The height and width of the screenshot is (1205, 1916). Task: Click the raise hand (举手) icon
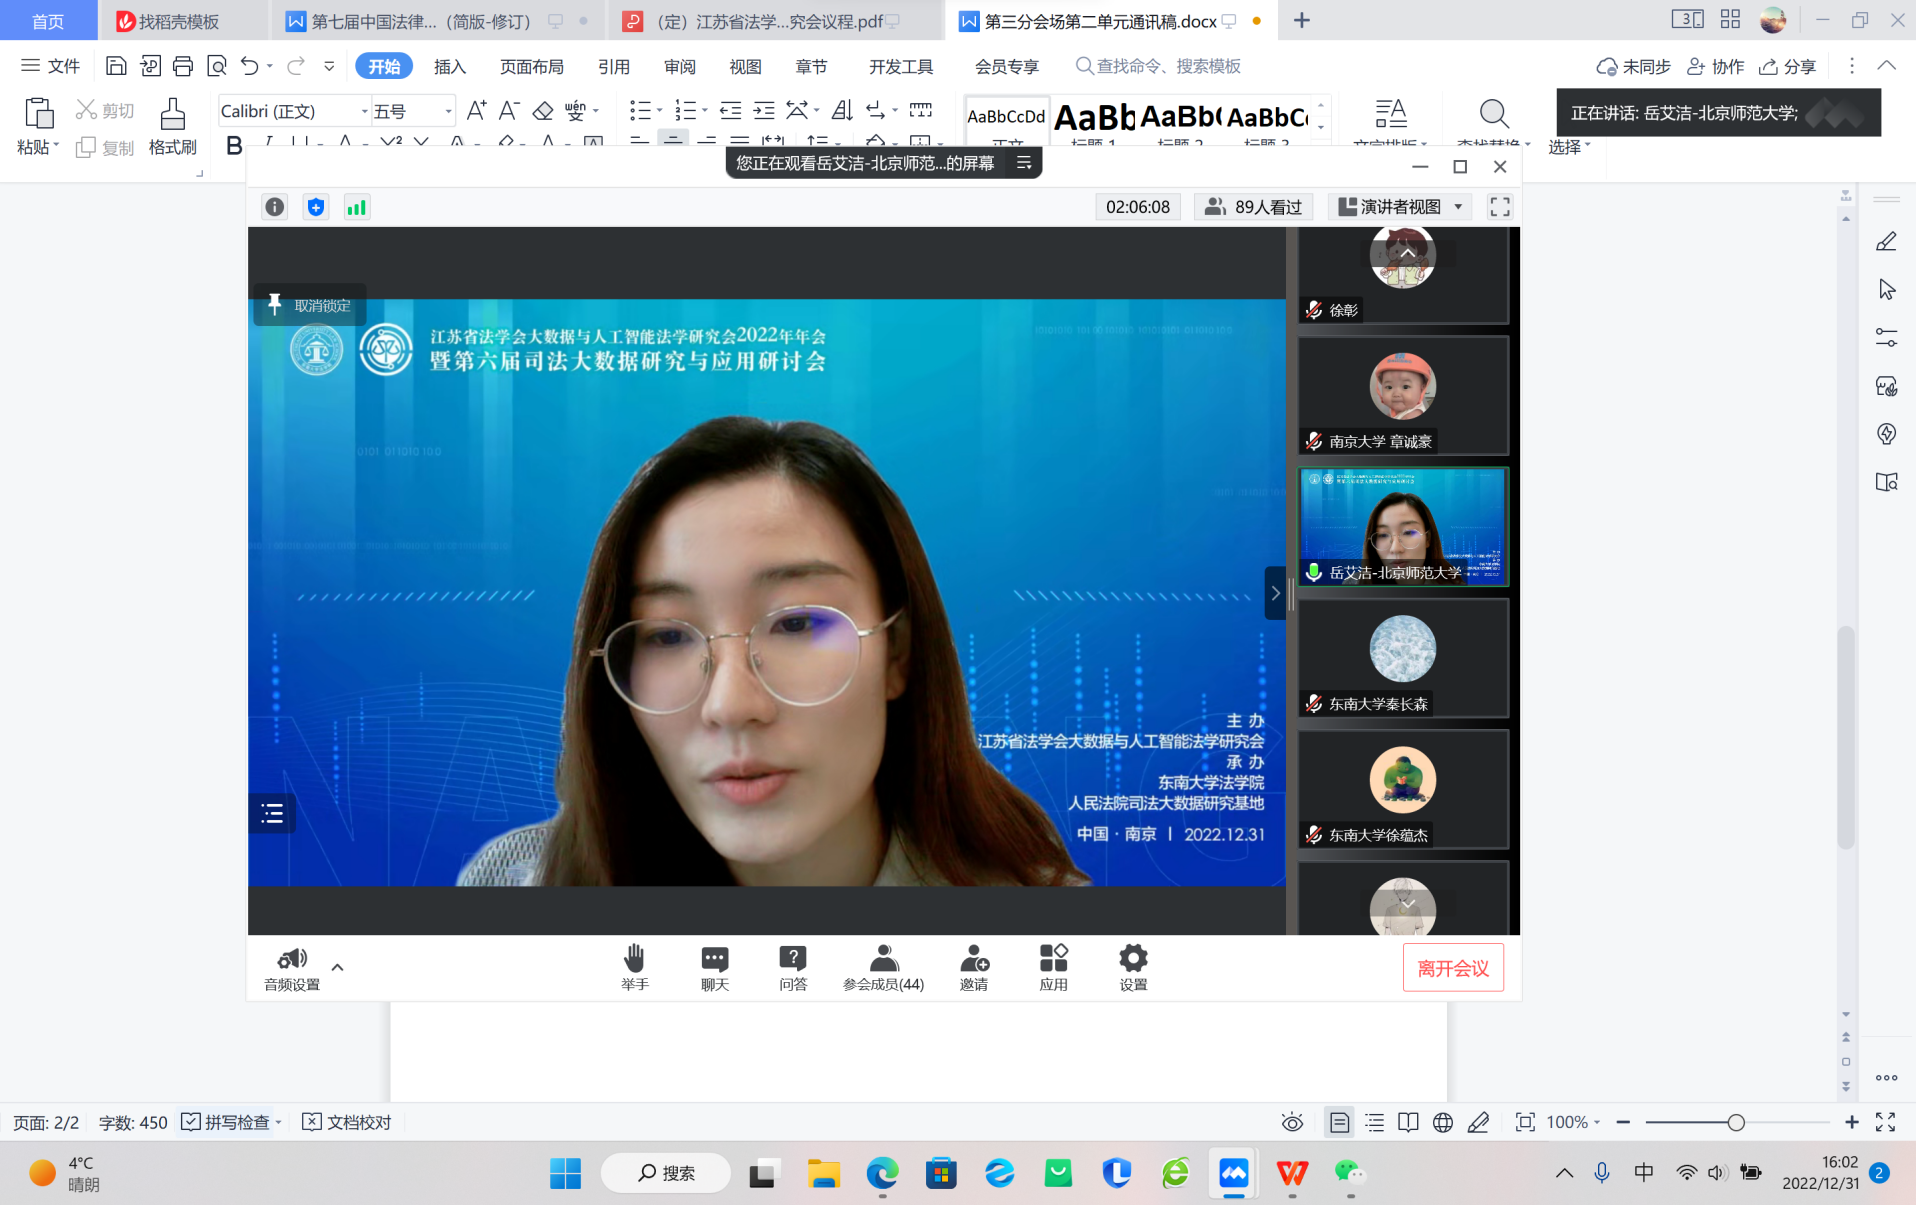coord(634,966)
